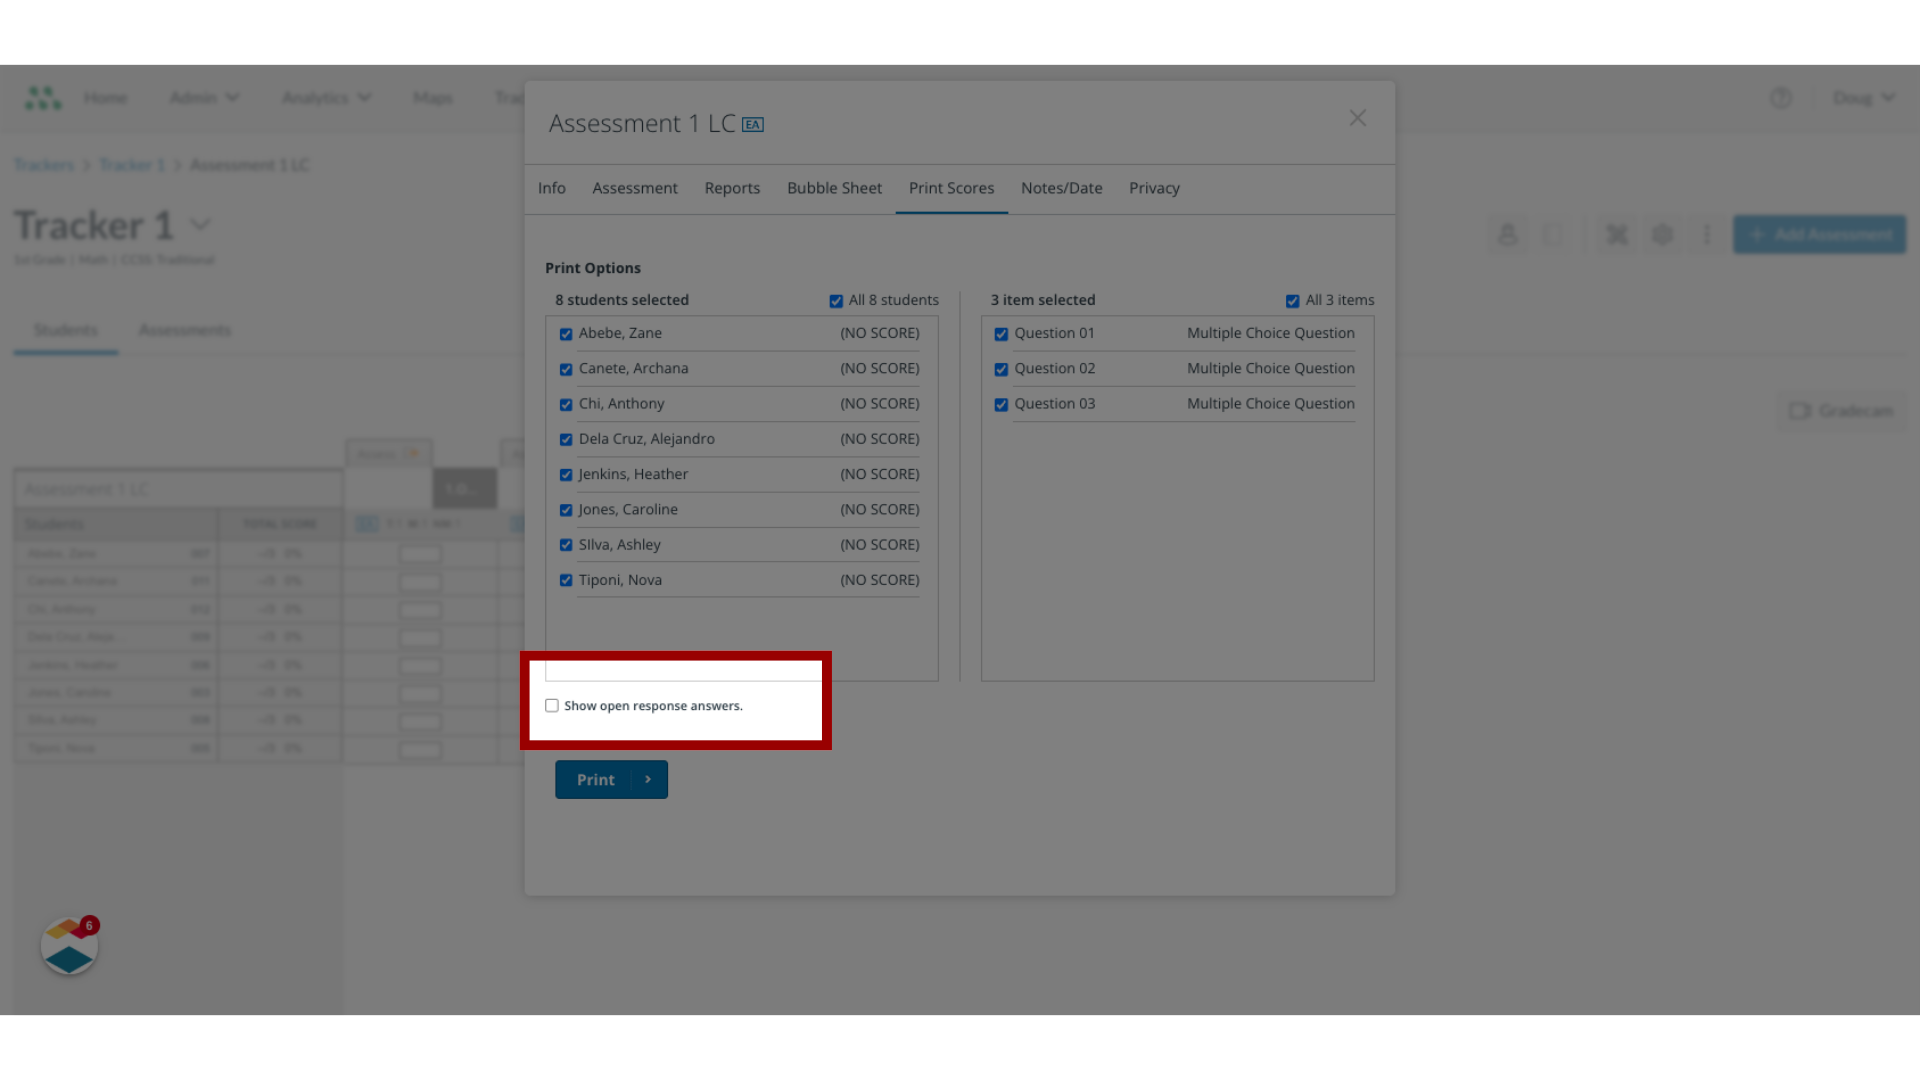Click the EA badge next to title
1920x1080 pixels.
[752, 125]
